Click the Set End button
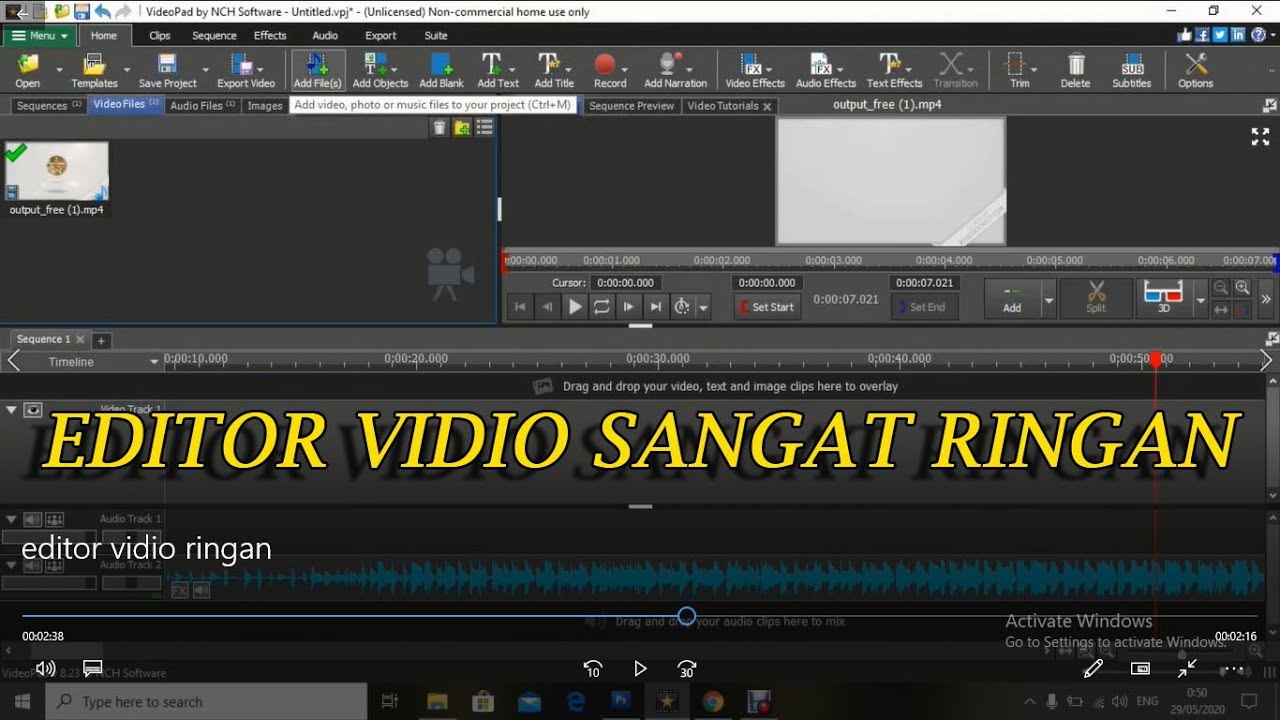This screenshot has height=720, width=1280. (x=924, y=307)
